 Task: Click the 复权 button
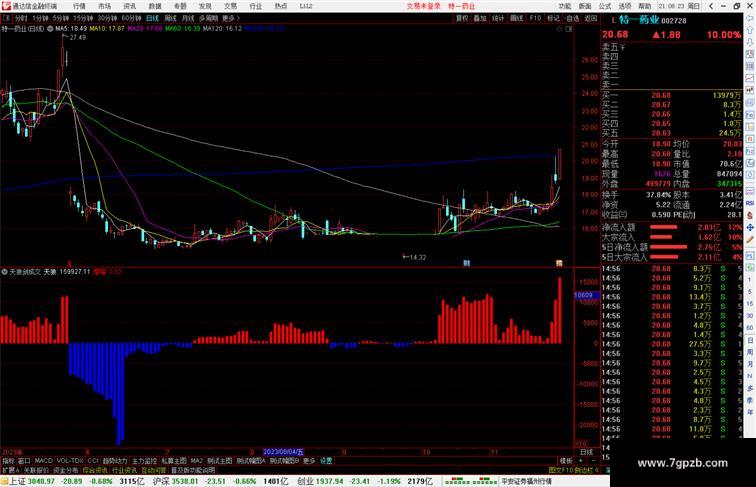click(x=462, y=18)
